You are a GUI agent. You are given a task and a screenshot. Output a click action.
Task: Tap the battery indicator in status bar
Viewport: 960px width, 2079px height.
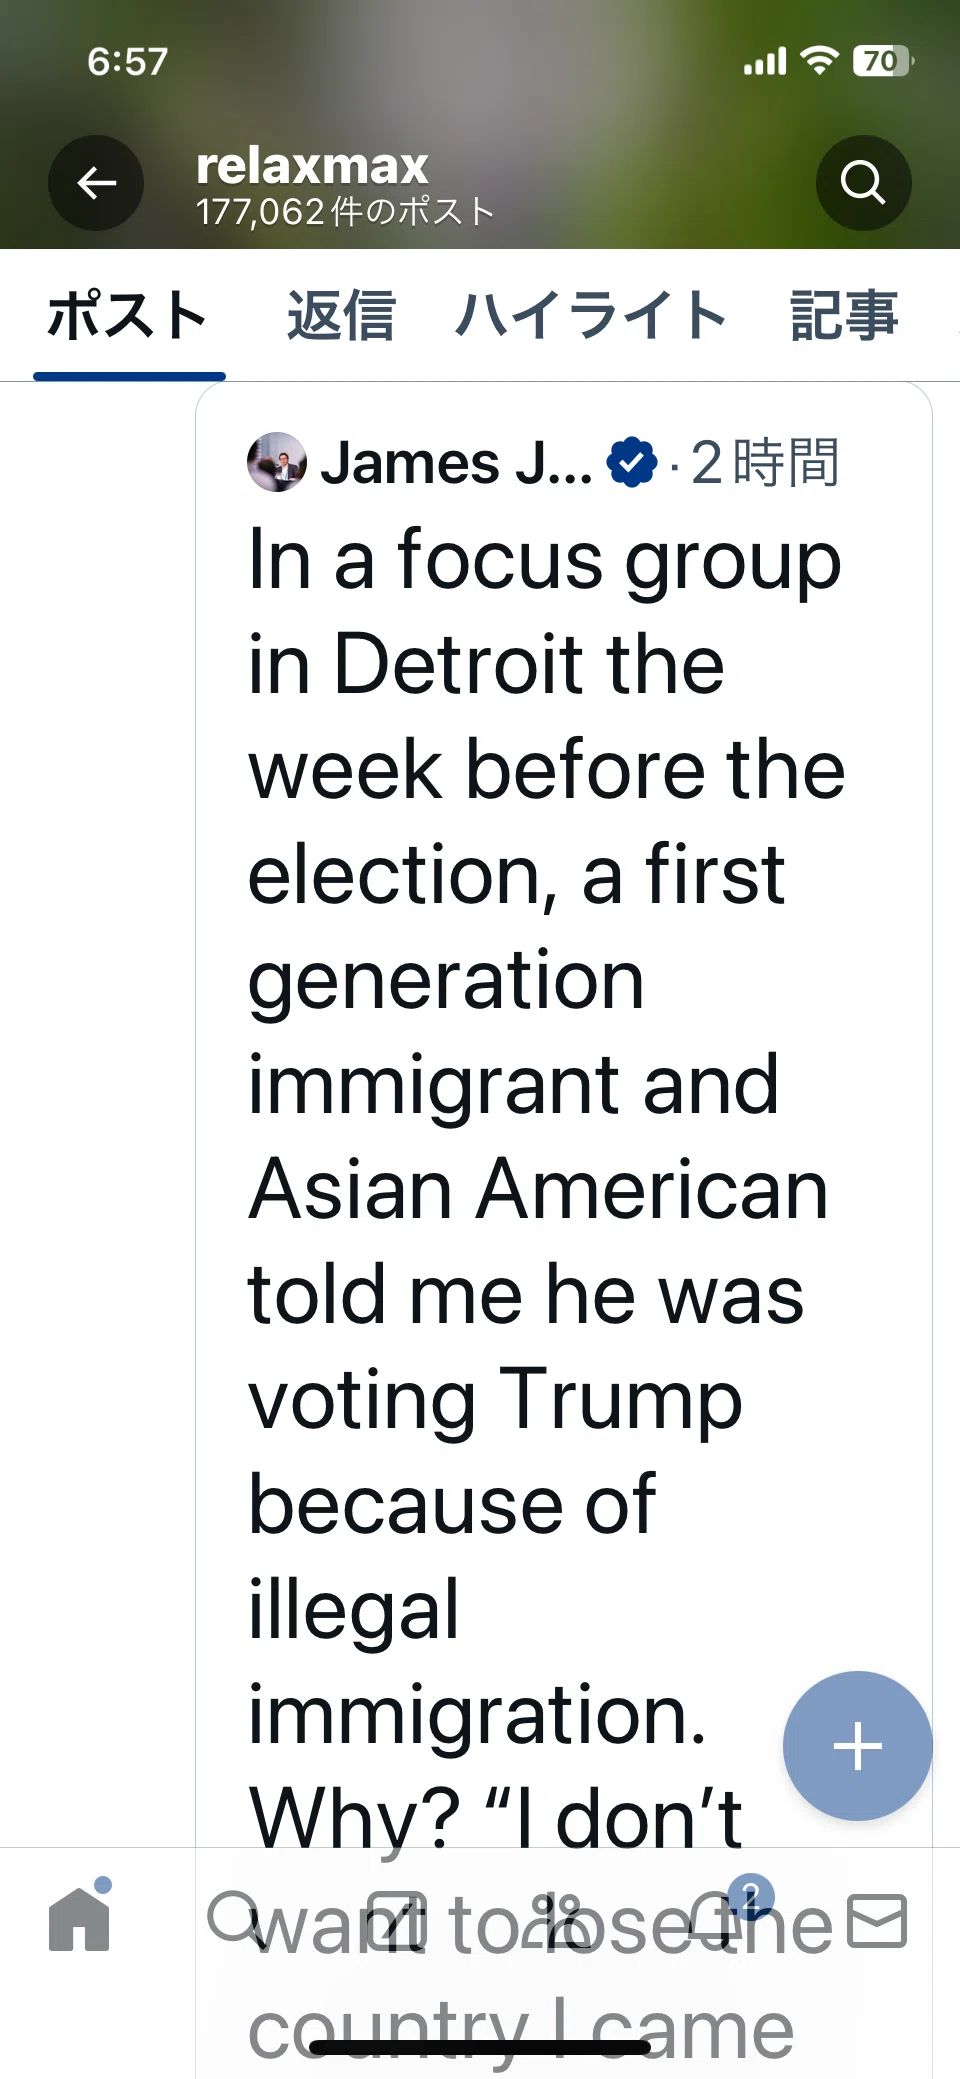(883, 62)
